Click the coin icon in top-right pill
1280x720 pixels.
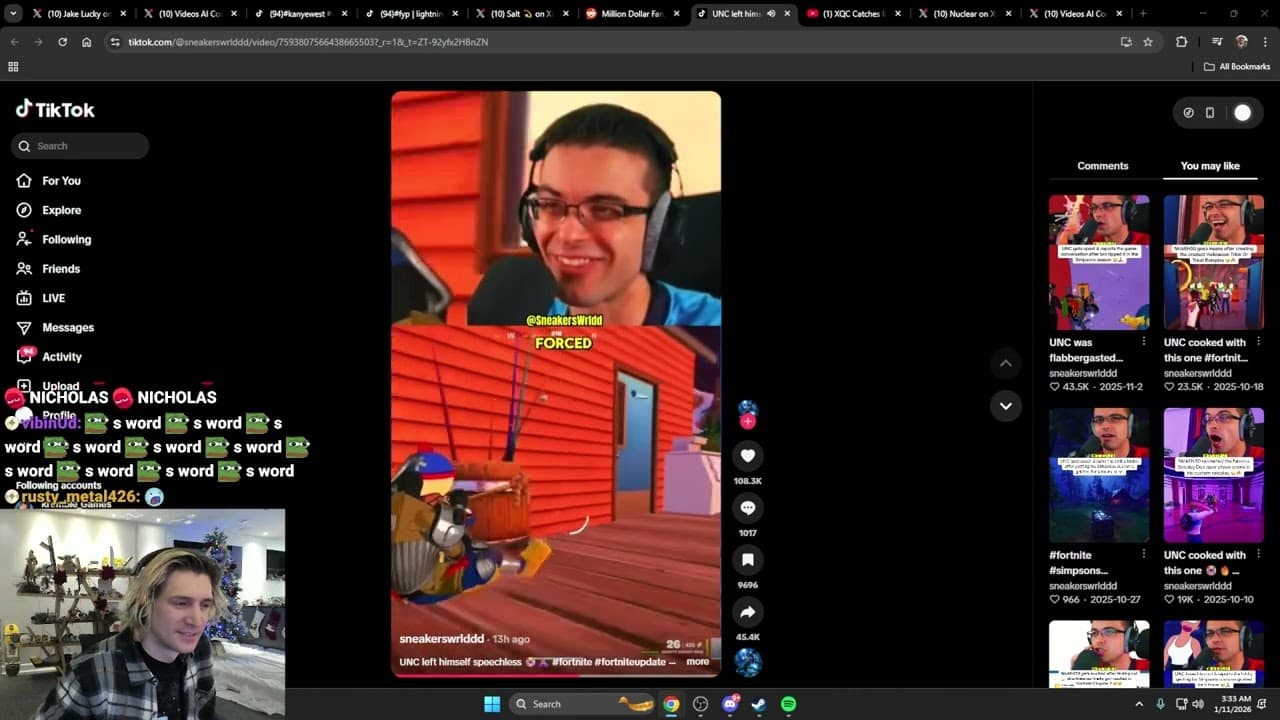[x=1188, y=113]
